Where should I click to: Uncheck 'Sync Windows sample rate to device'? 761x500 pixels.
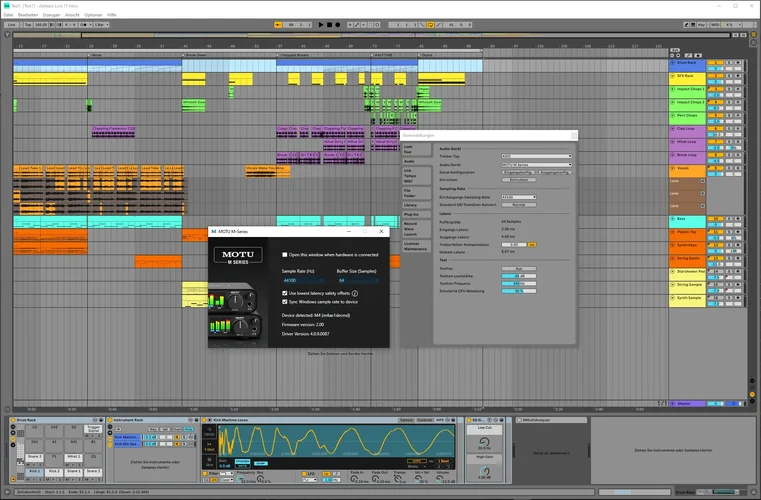285,301
